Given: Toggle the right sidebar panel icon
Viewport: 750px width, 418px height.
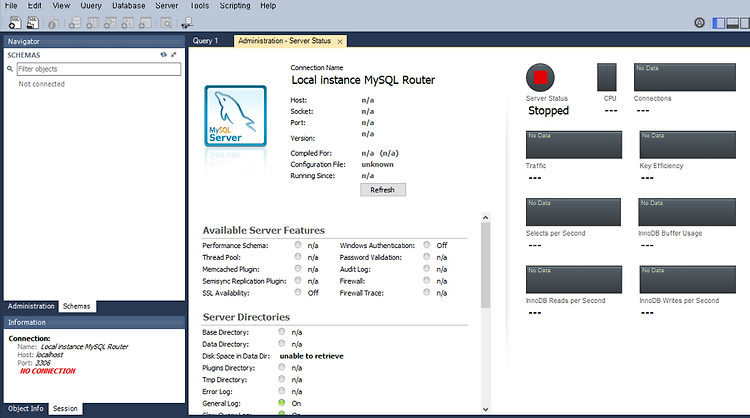Looking at the screenshot, I should 745,23.
